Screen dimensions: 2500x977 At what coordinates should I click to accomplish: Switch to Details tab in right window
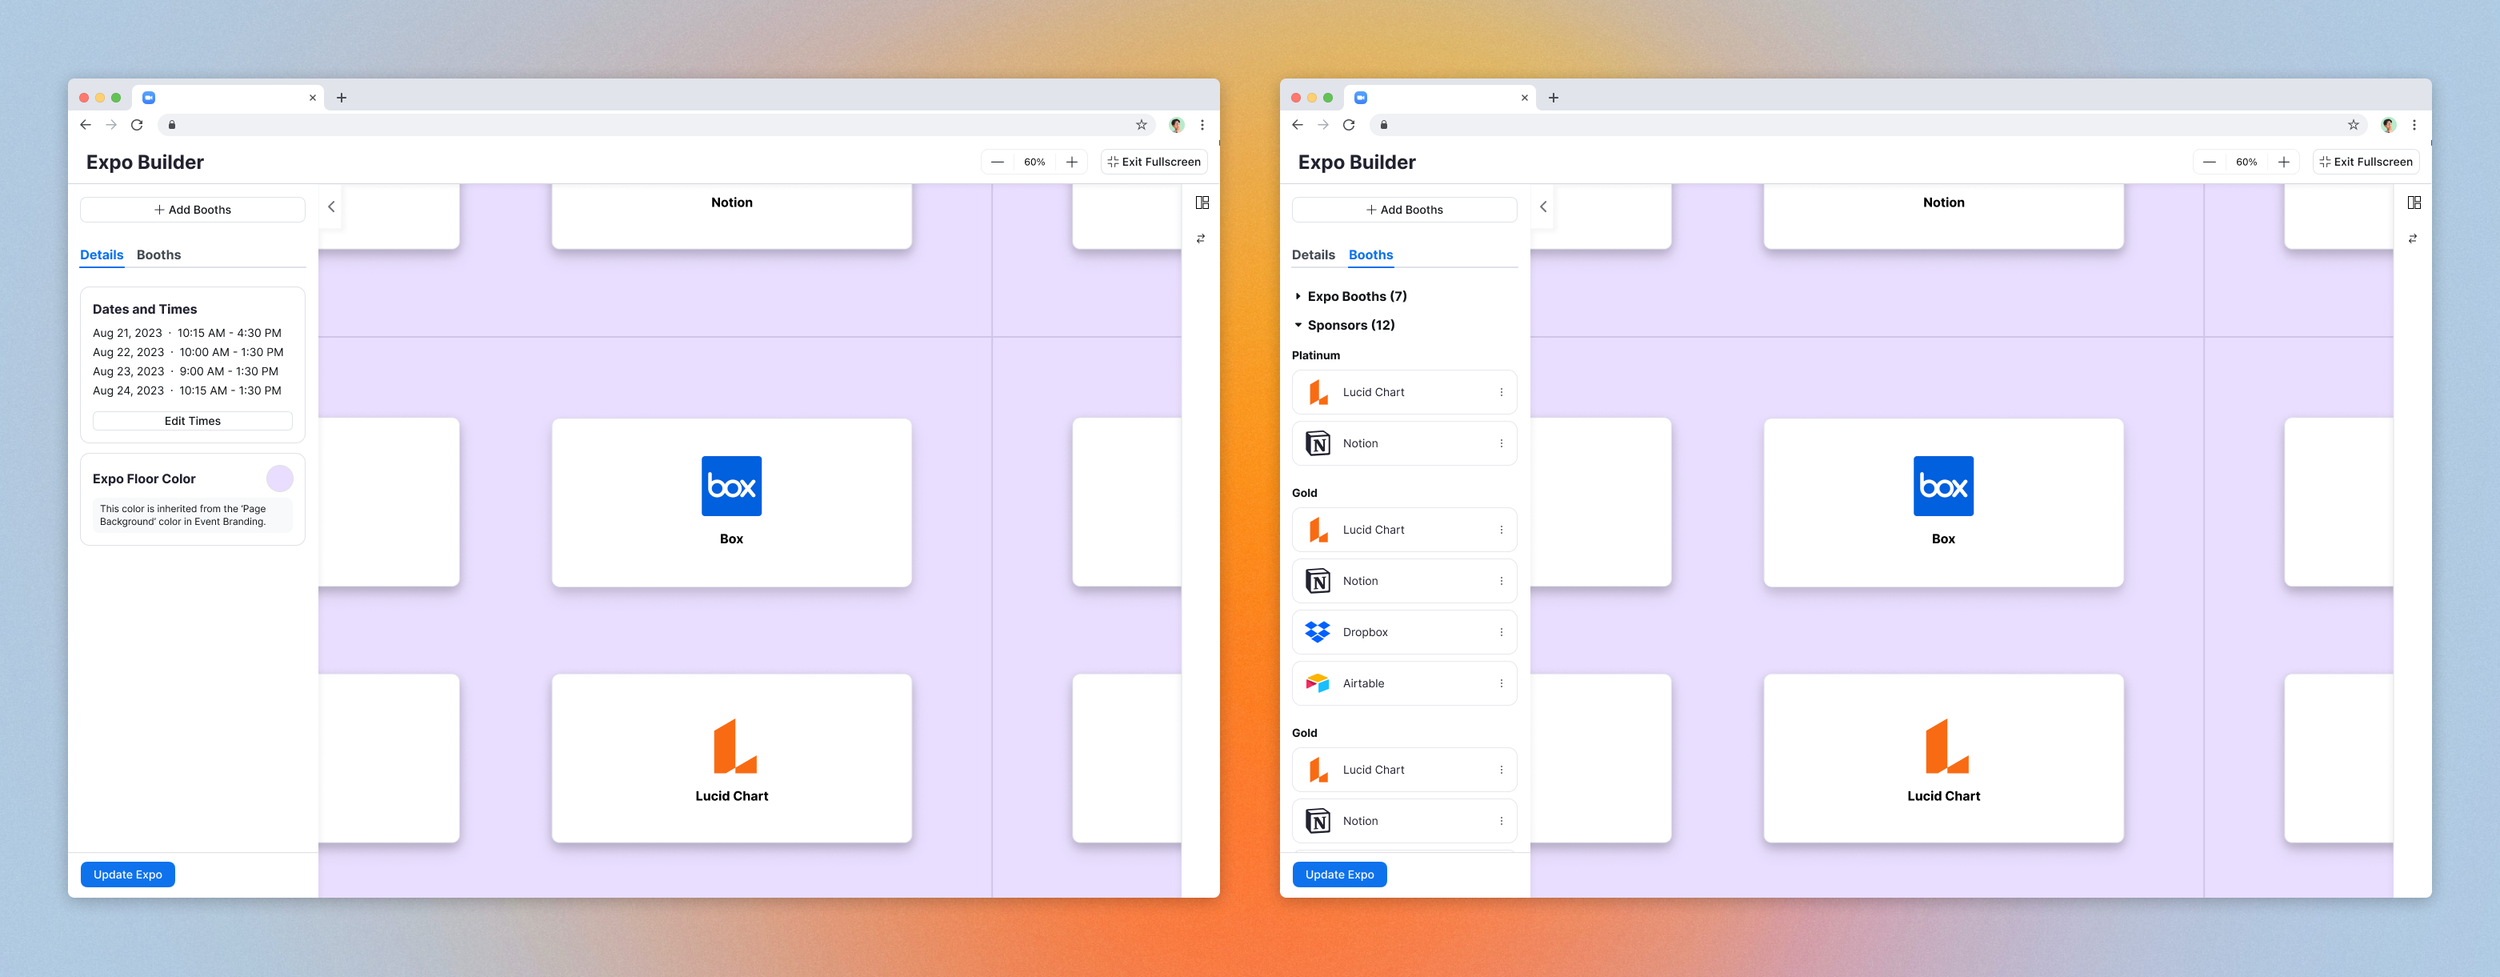(x=1313, y=255)
